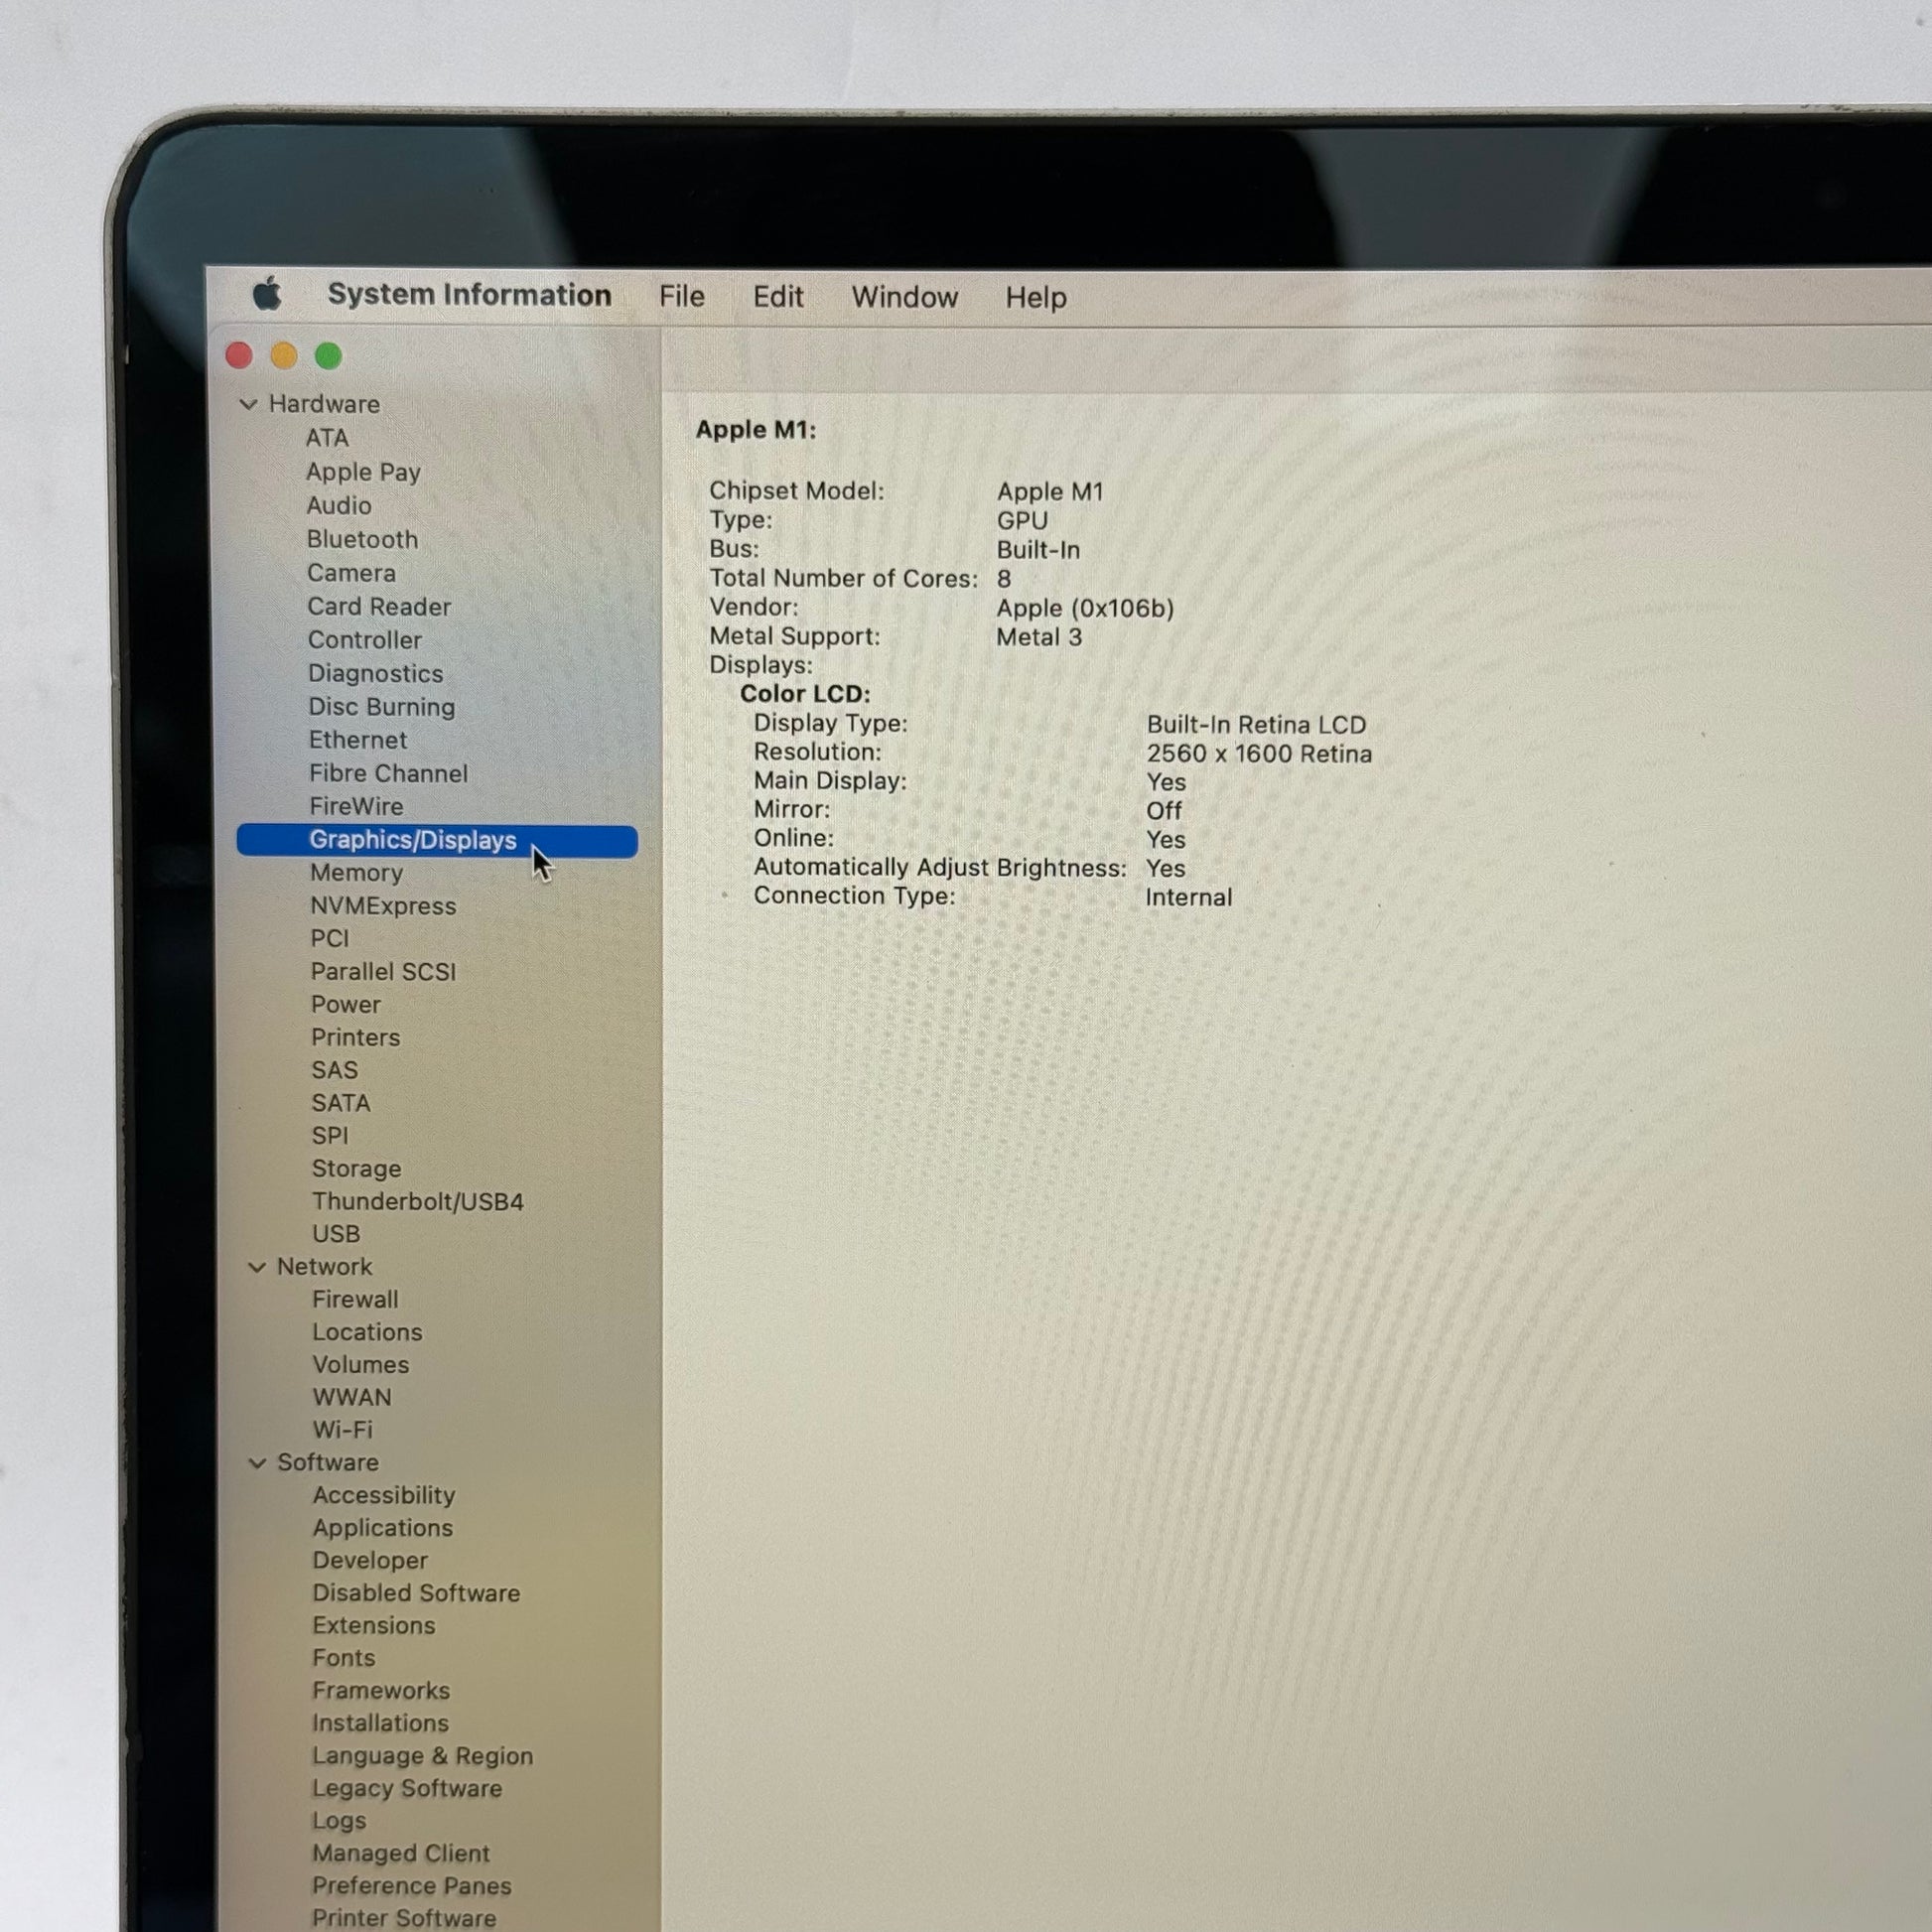The height and width of the screenshot is (1932, 1932).
Task: Select Managed Client in the sidebar
Action: pyautogui.click(x=400, y=1854)
